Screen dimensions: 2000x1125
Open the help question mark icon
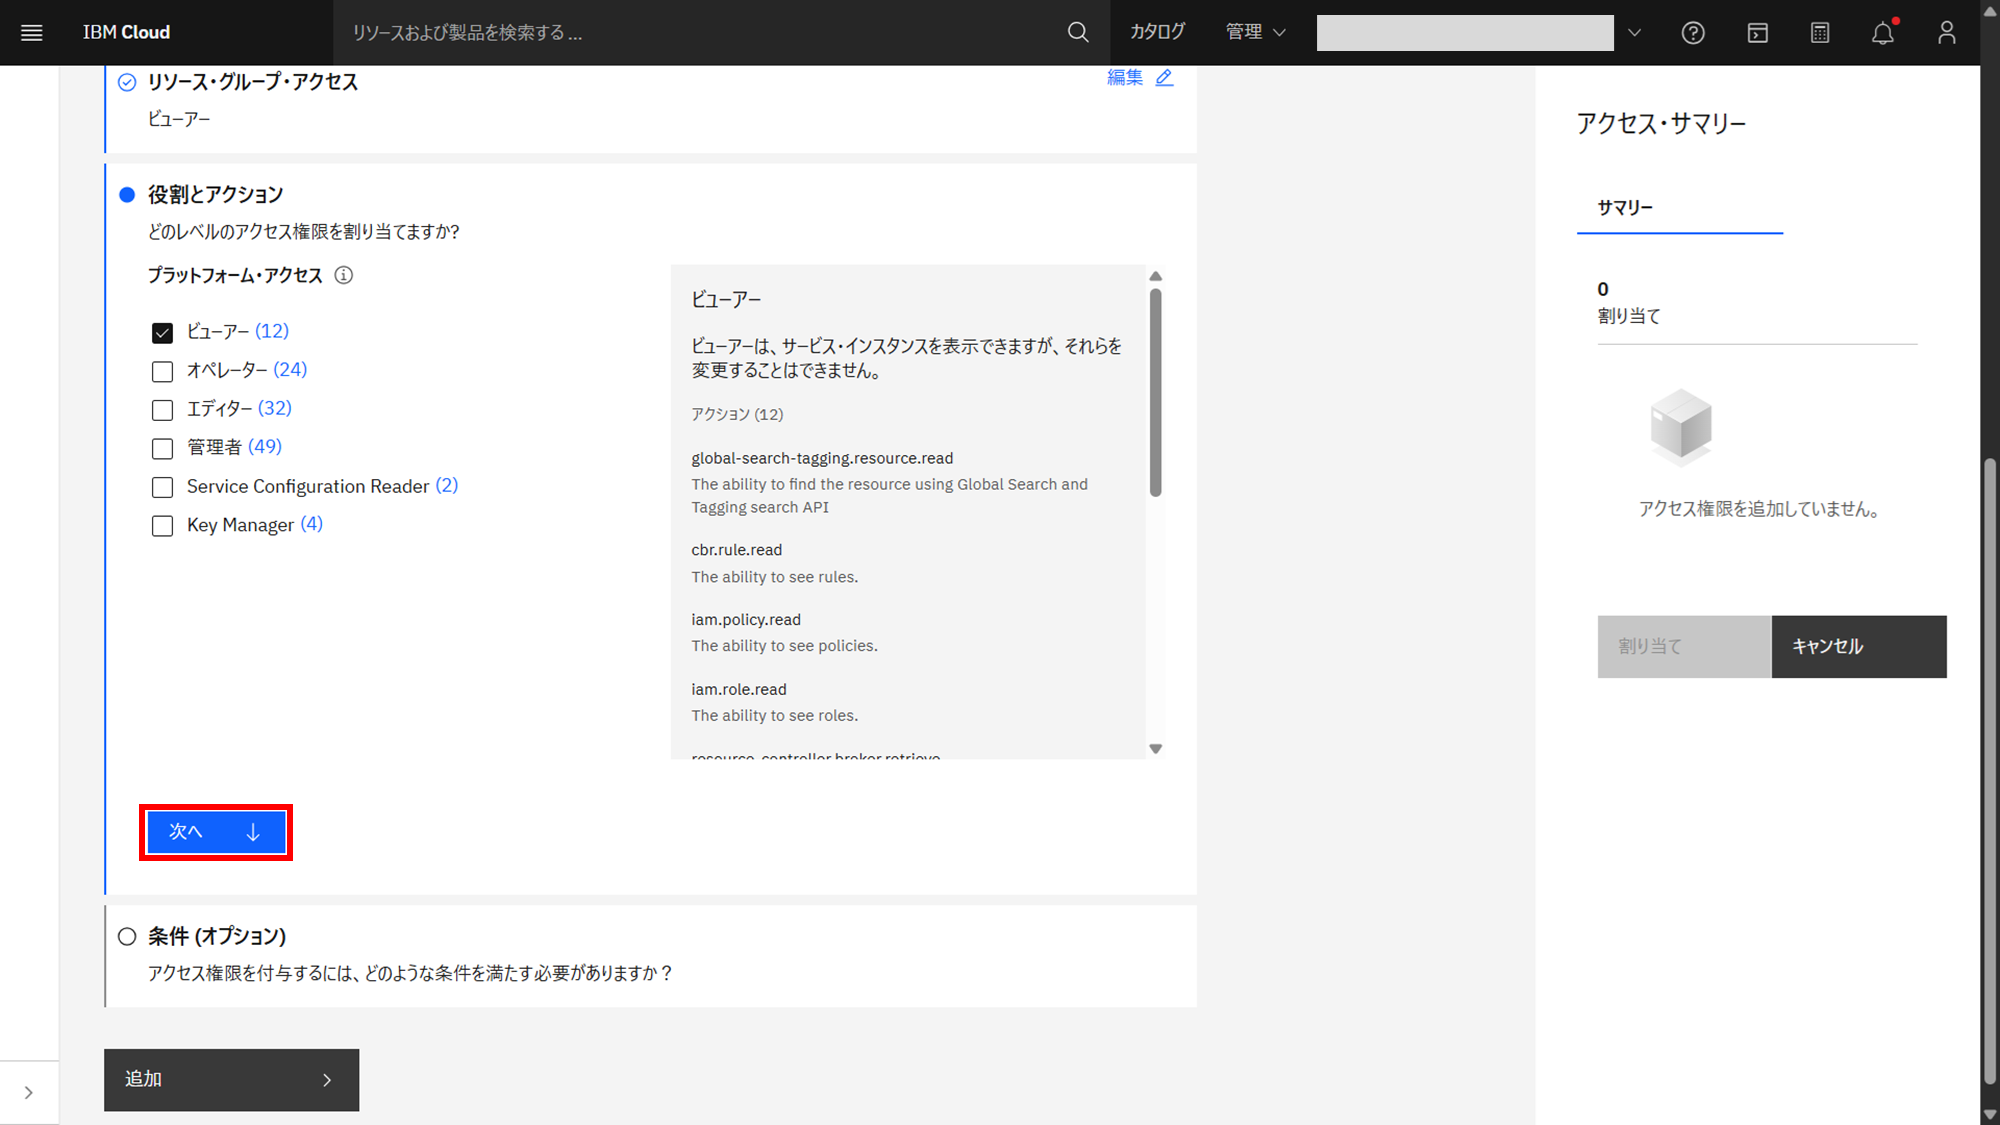(x=1693, y=33)
